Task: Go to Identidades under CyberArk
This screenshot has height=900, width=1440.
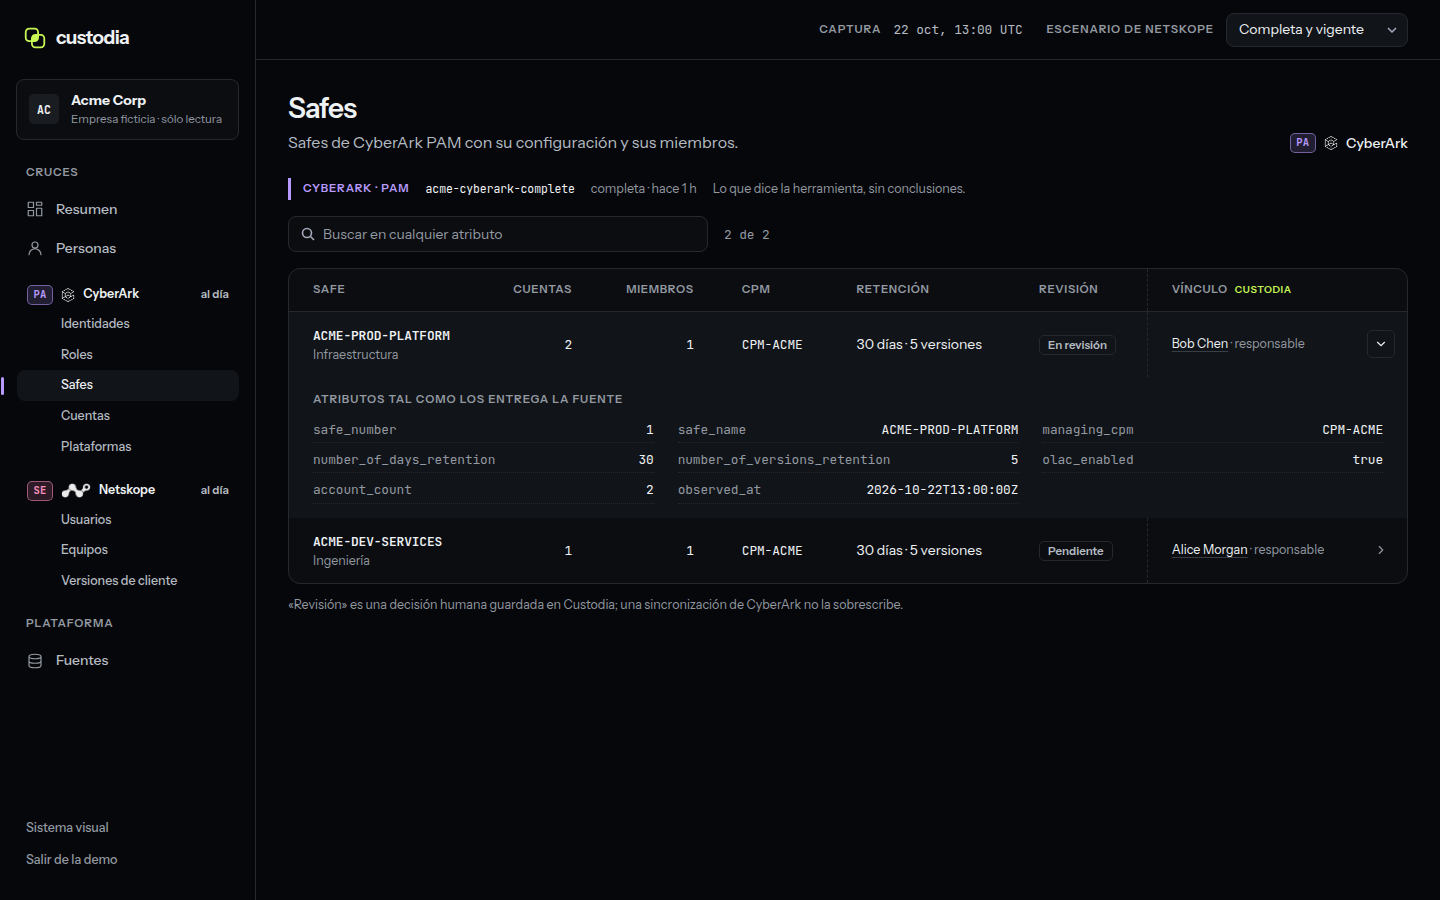Action: tap(127, 324)
